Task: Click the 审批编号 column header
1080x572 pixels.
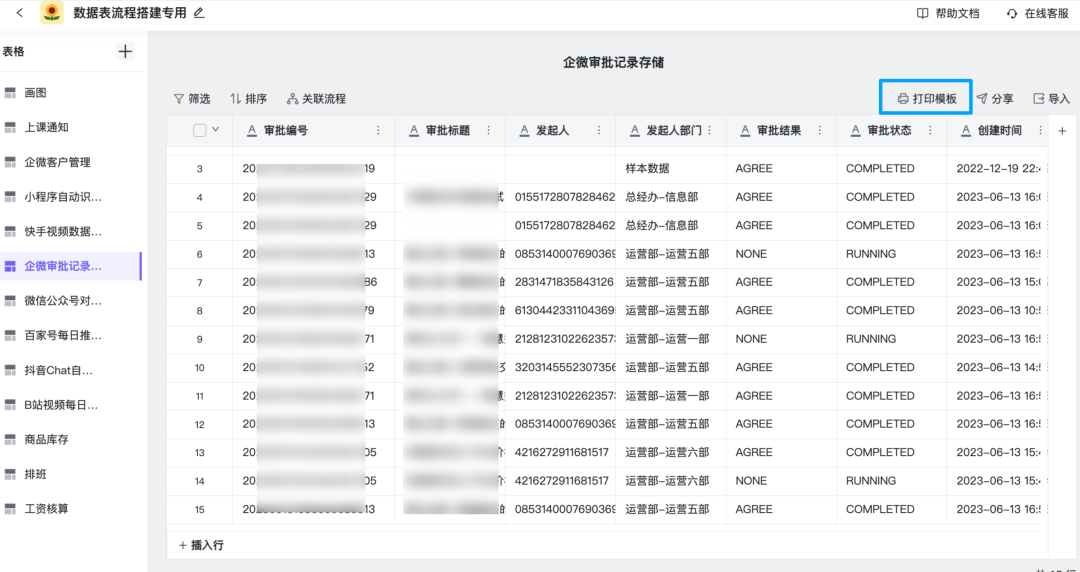Action: [x=313, y=130]
